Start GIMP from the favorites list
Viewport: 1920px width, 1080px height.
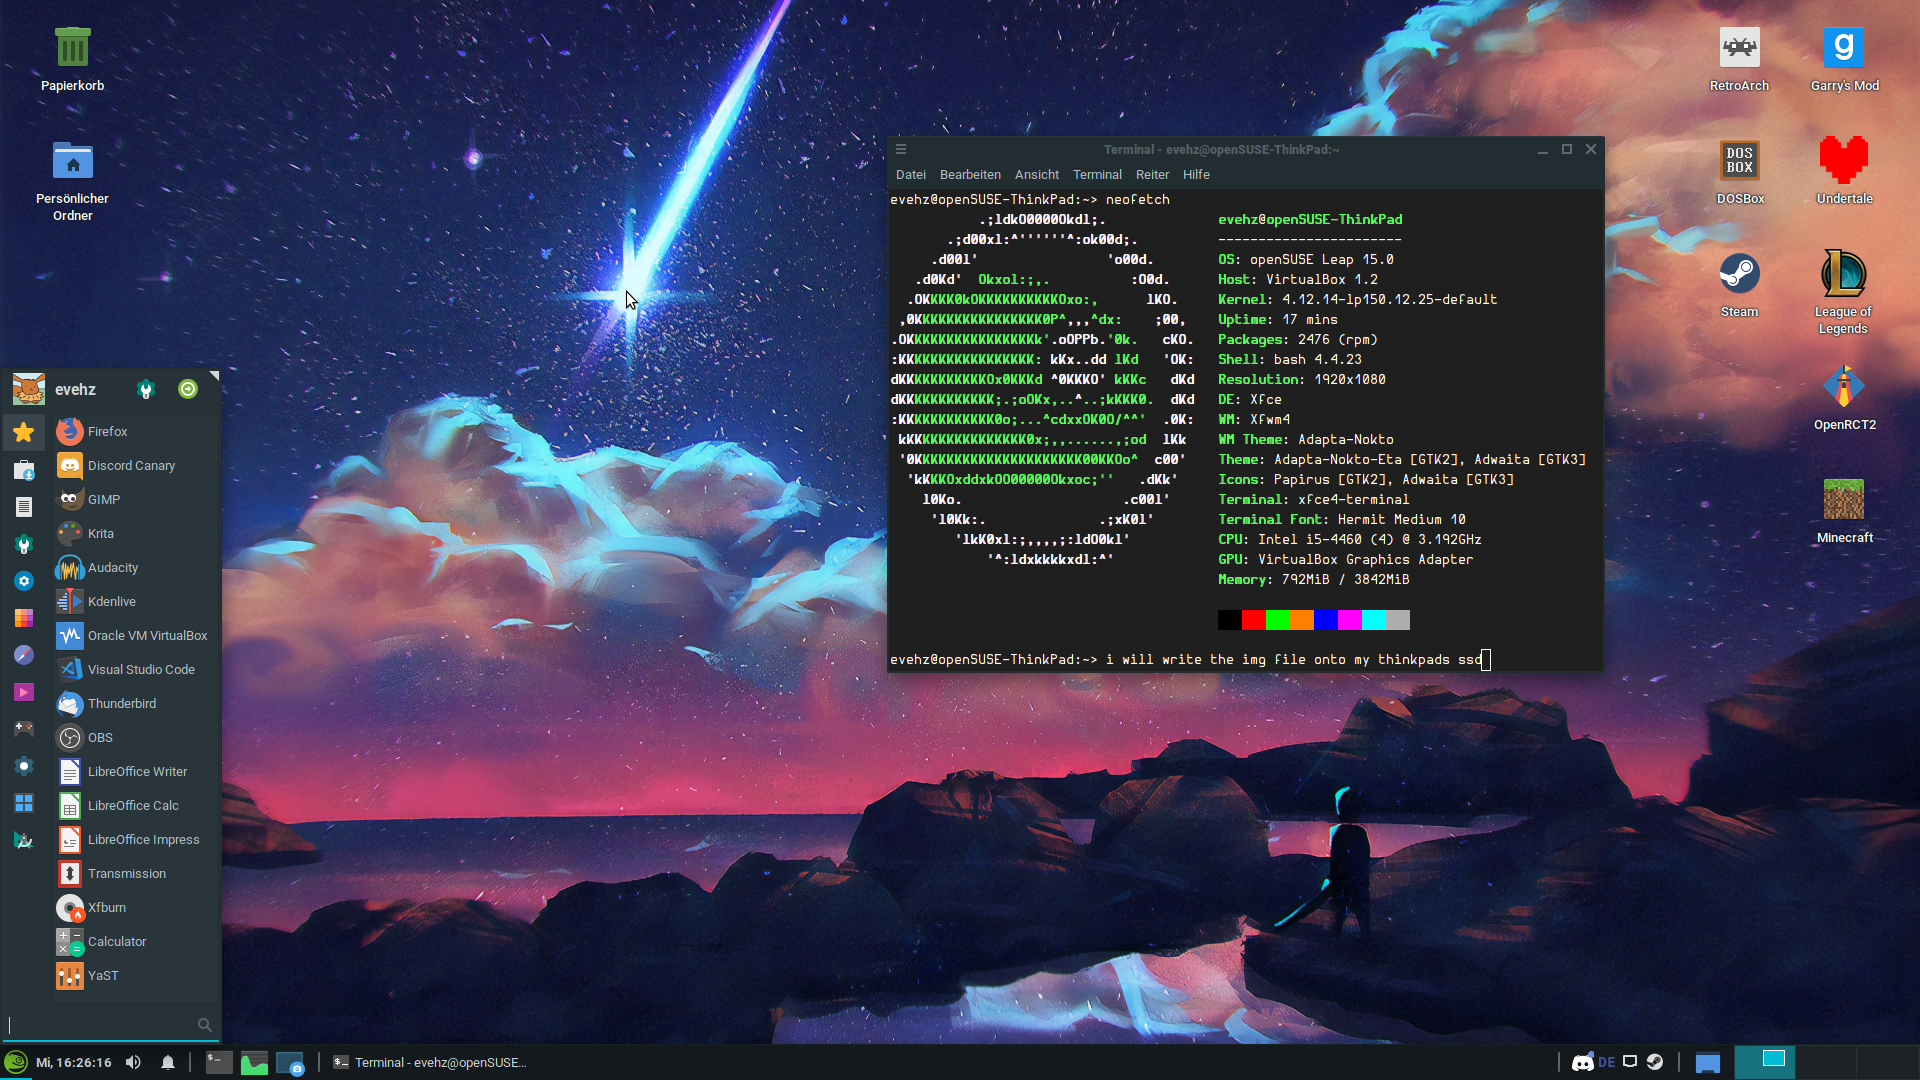click(135, 499)
